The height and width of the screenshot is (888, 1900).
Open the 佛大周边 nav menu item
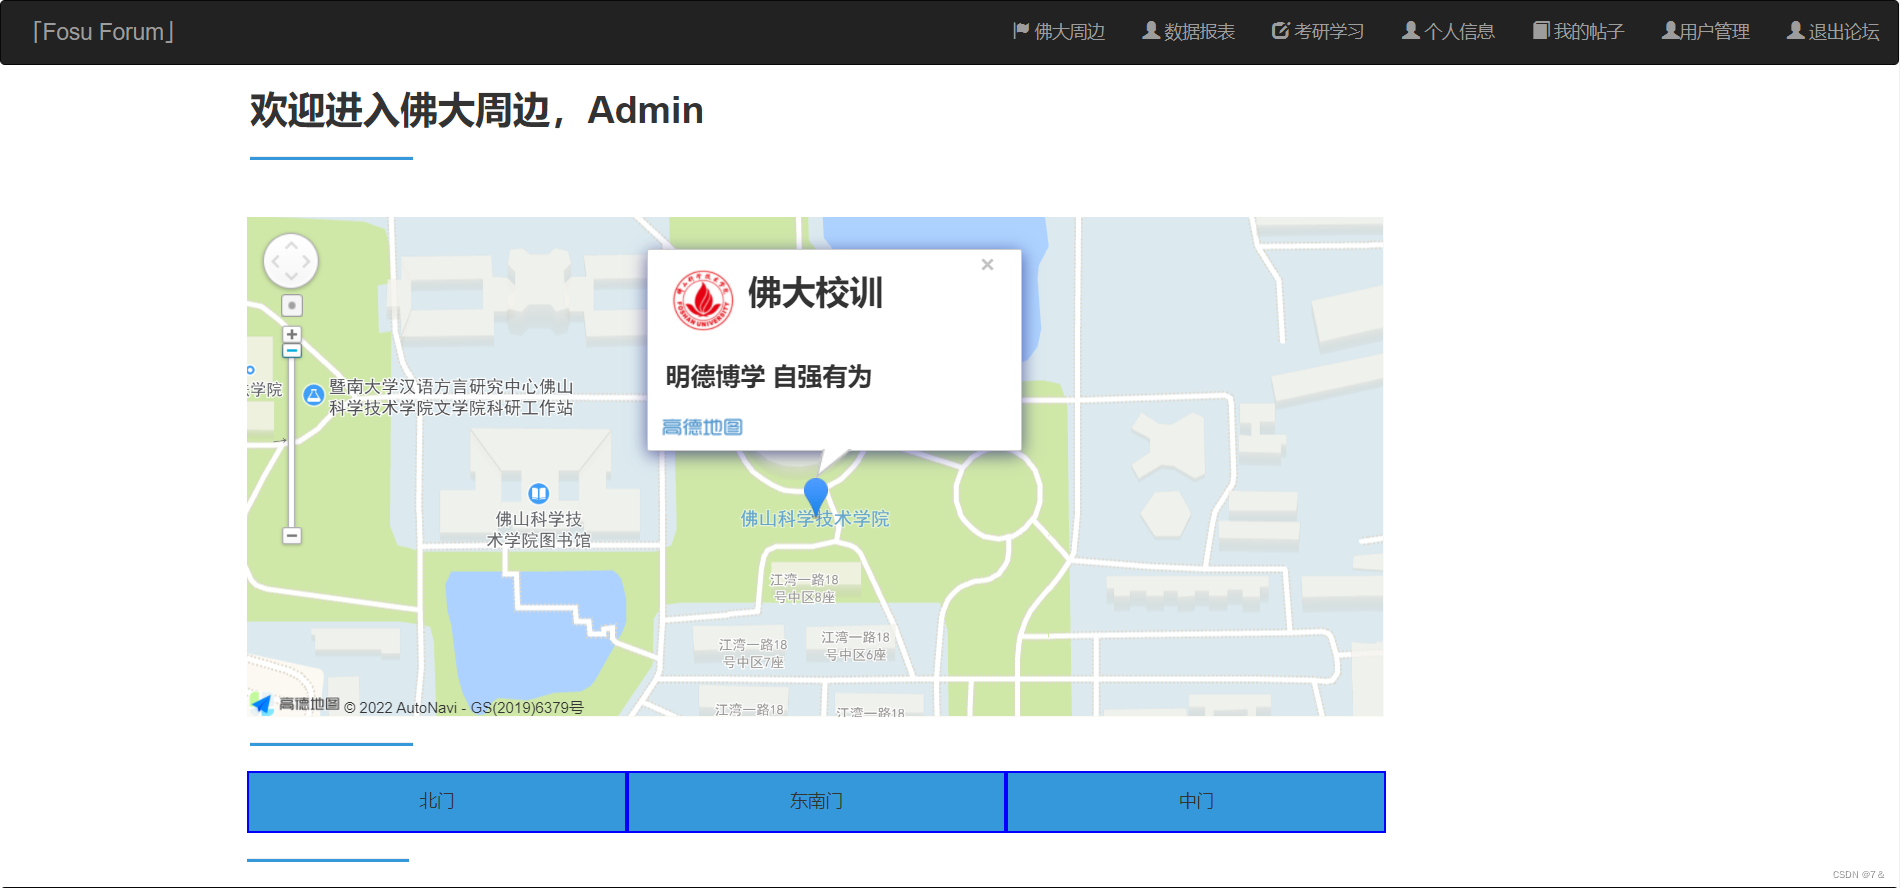(1058, 32)
